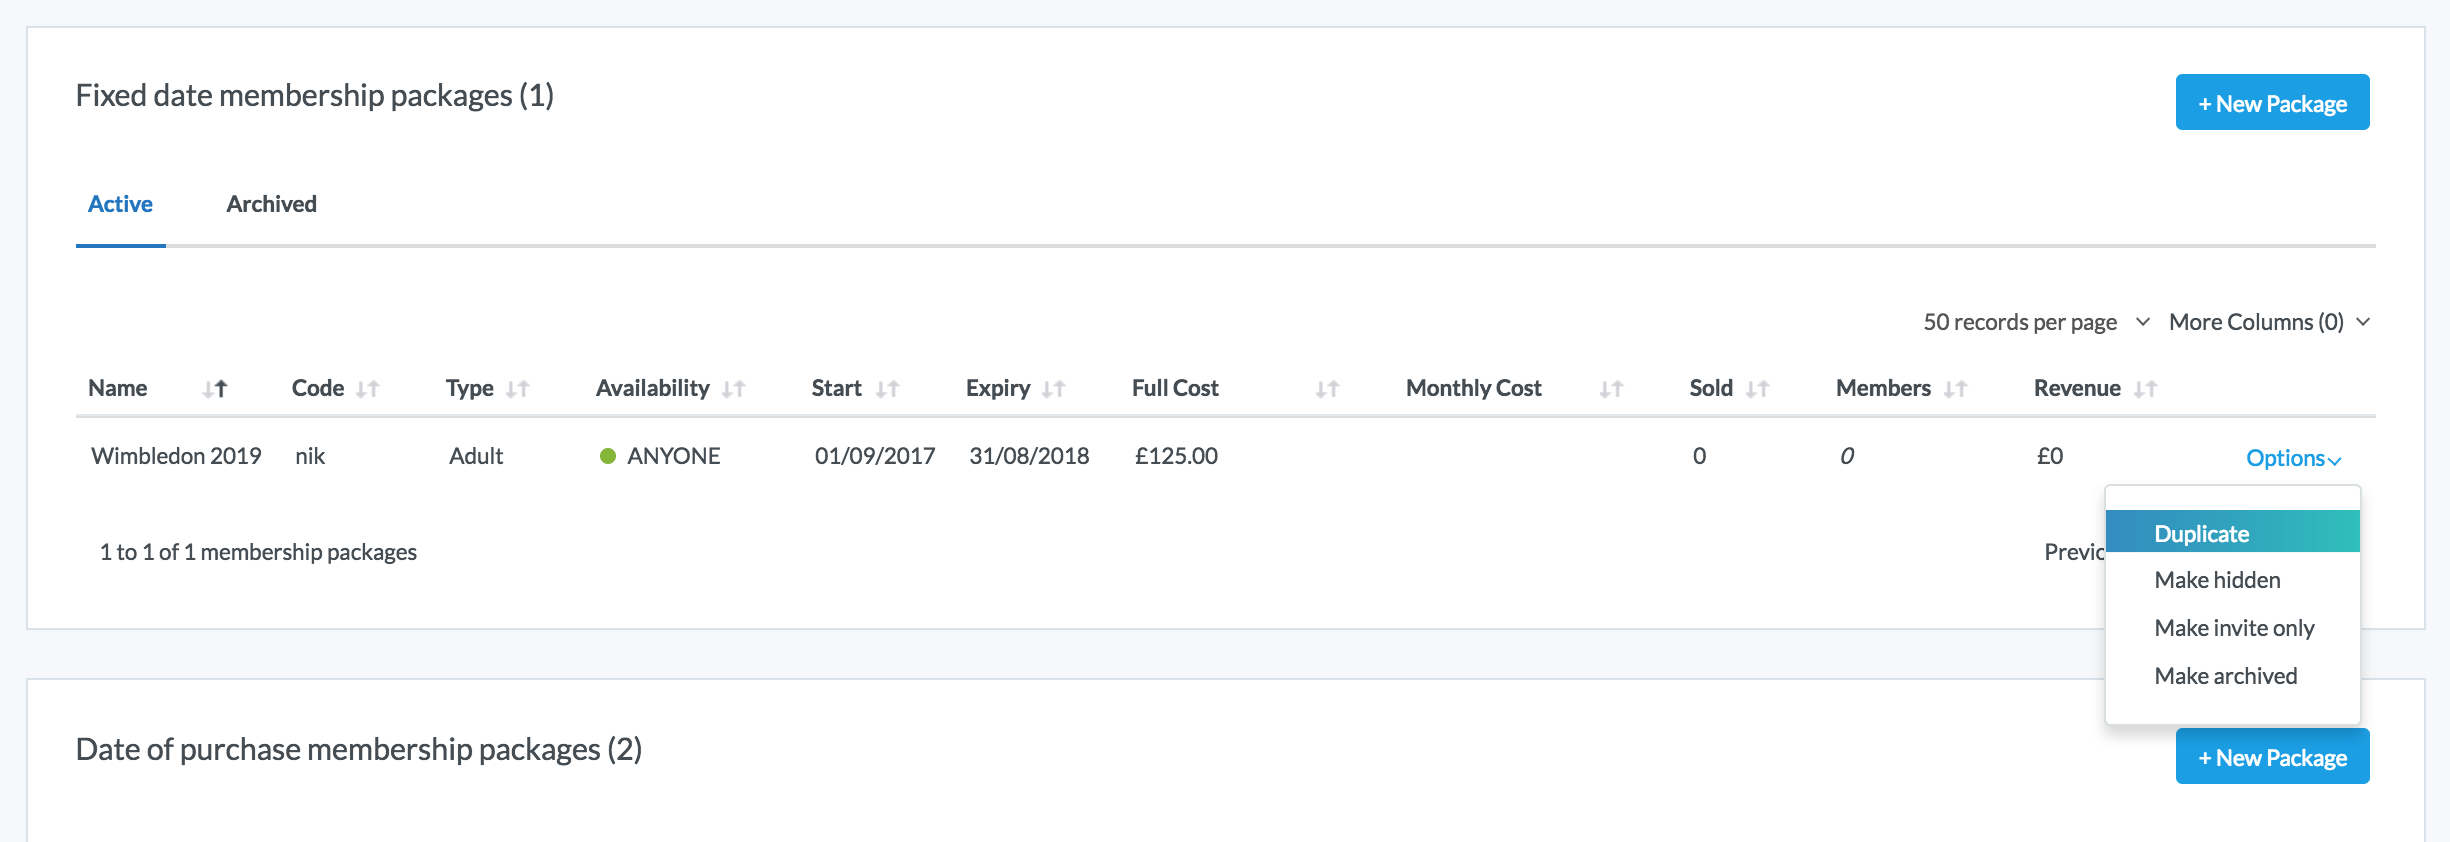Select the Active tab

(120, 204)
